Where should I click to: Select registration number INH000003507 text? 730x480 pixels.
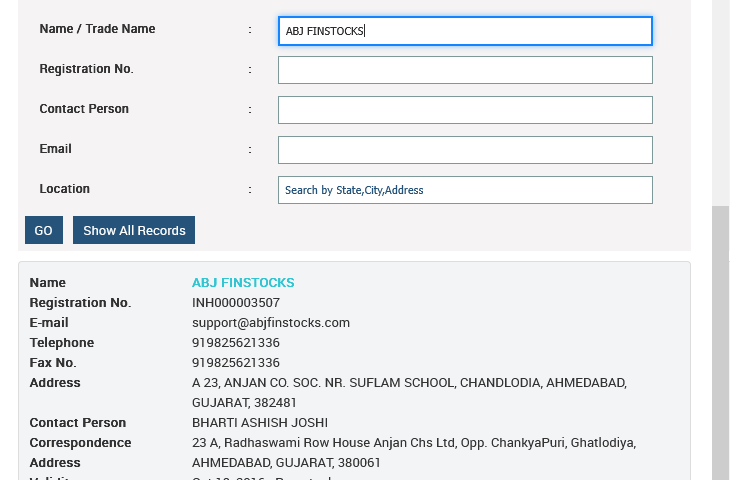click(236, 303)
